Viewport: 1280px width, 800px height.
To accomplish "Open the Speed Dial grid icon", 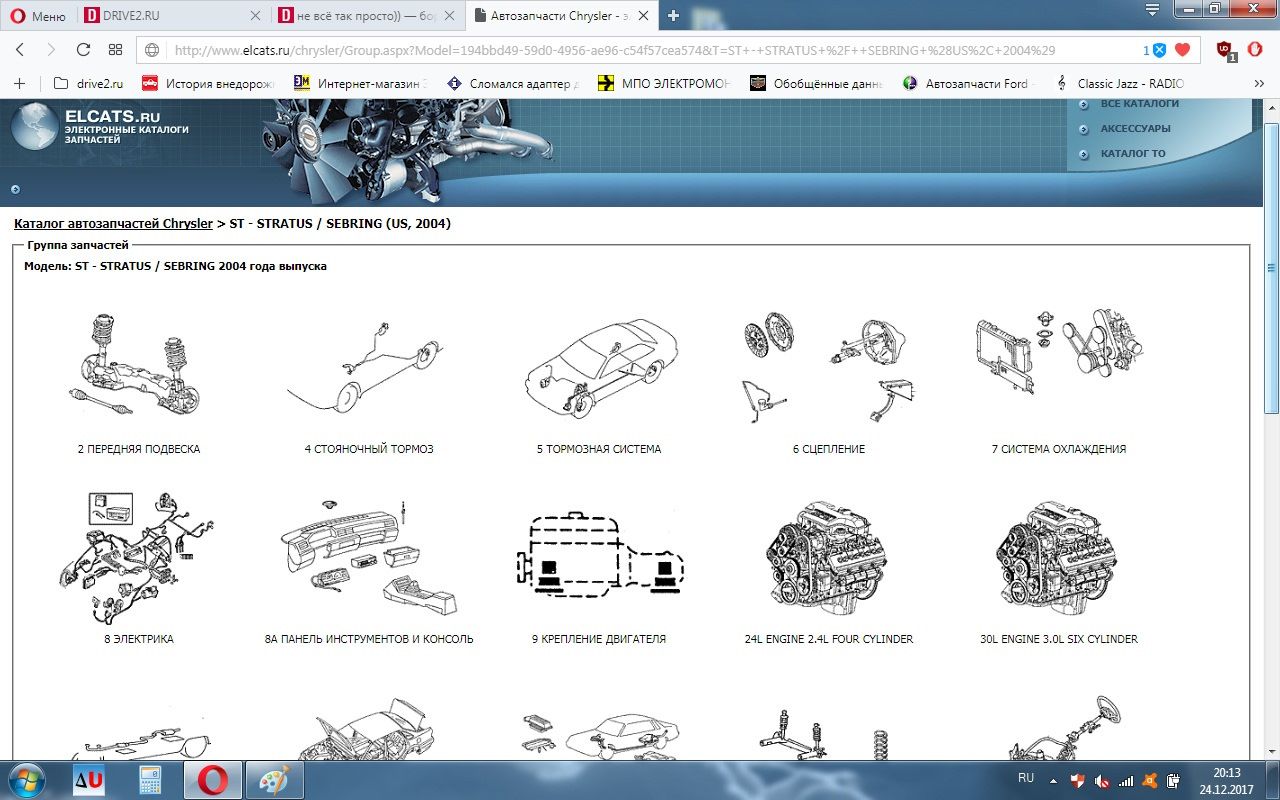I will (x=115, y=50).
